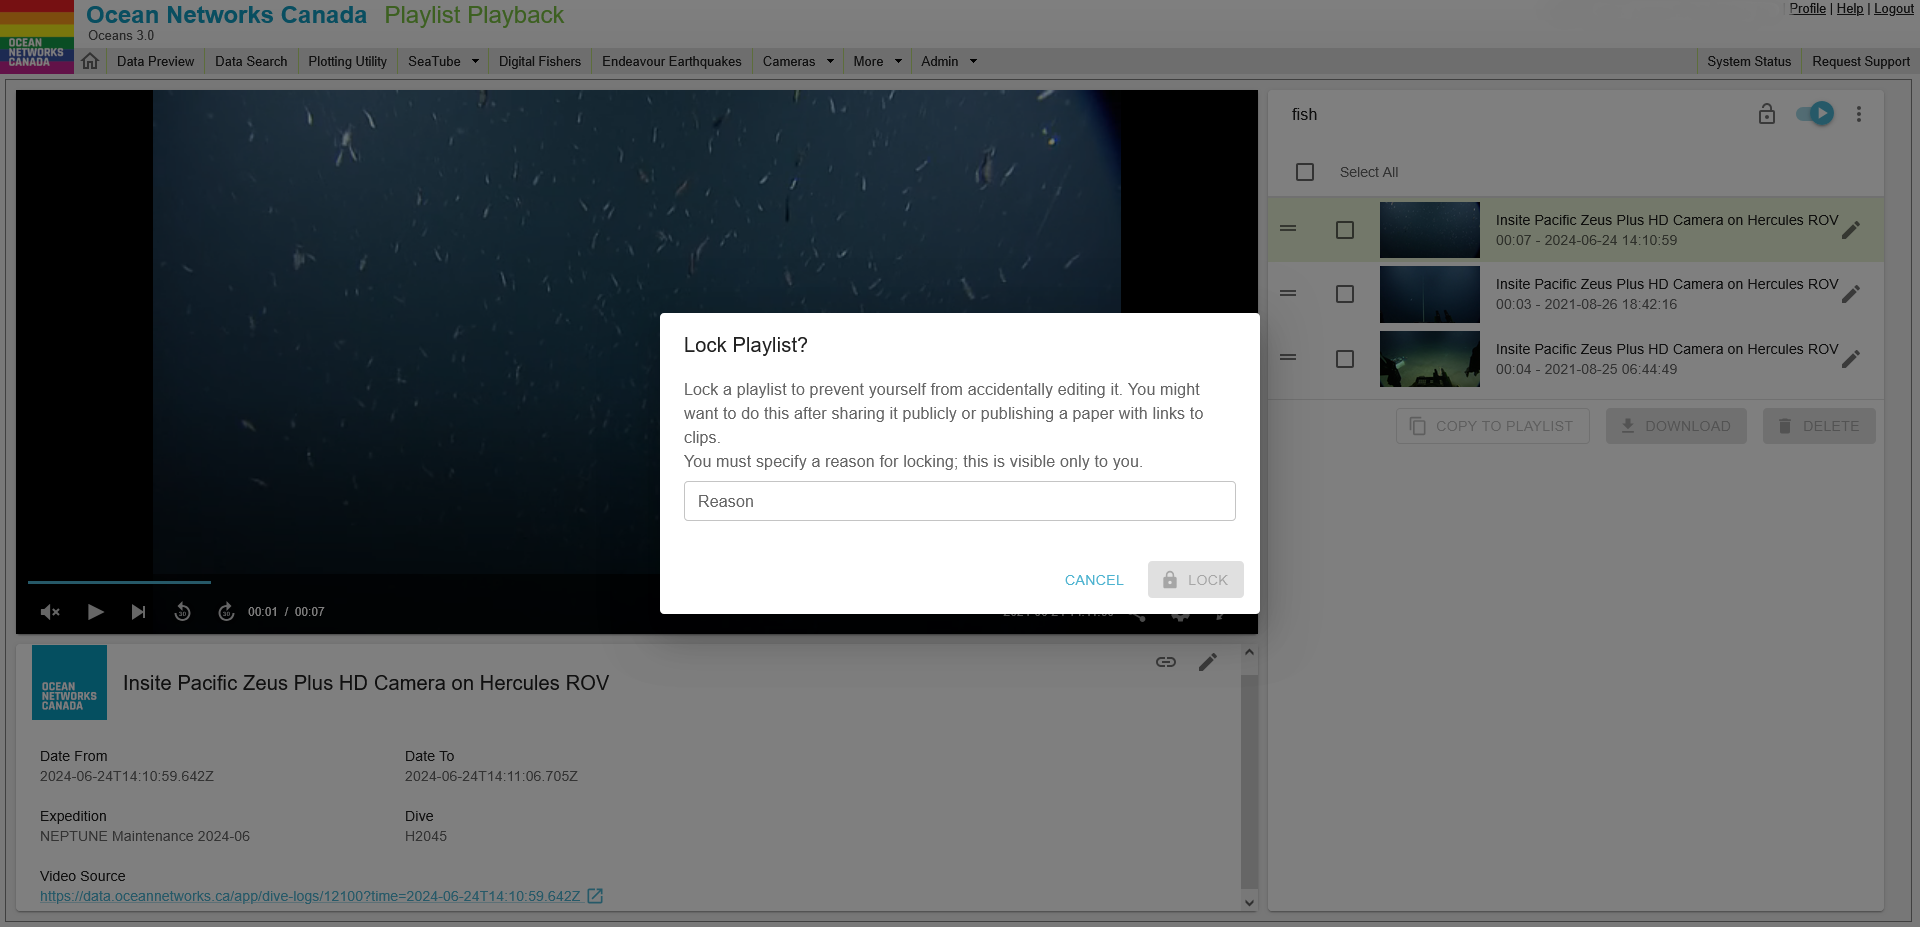The width and height of the screenshot is (1920, 927).
Task: Go to the Plotting Utility page
Action: [347, 61]
